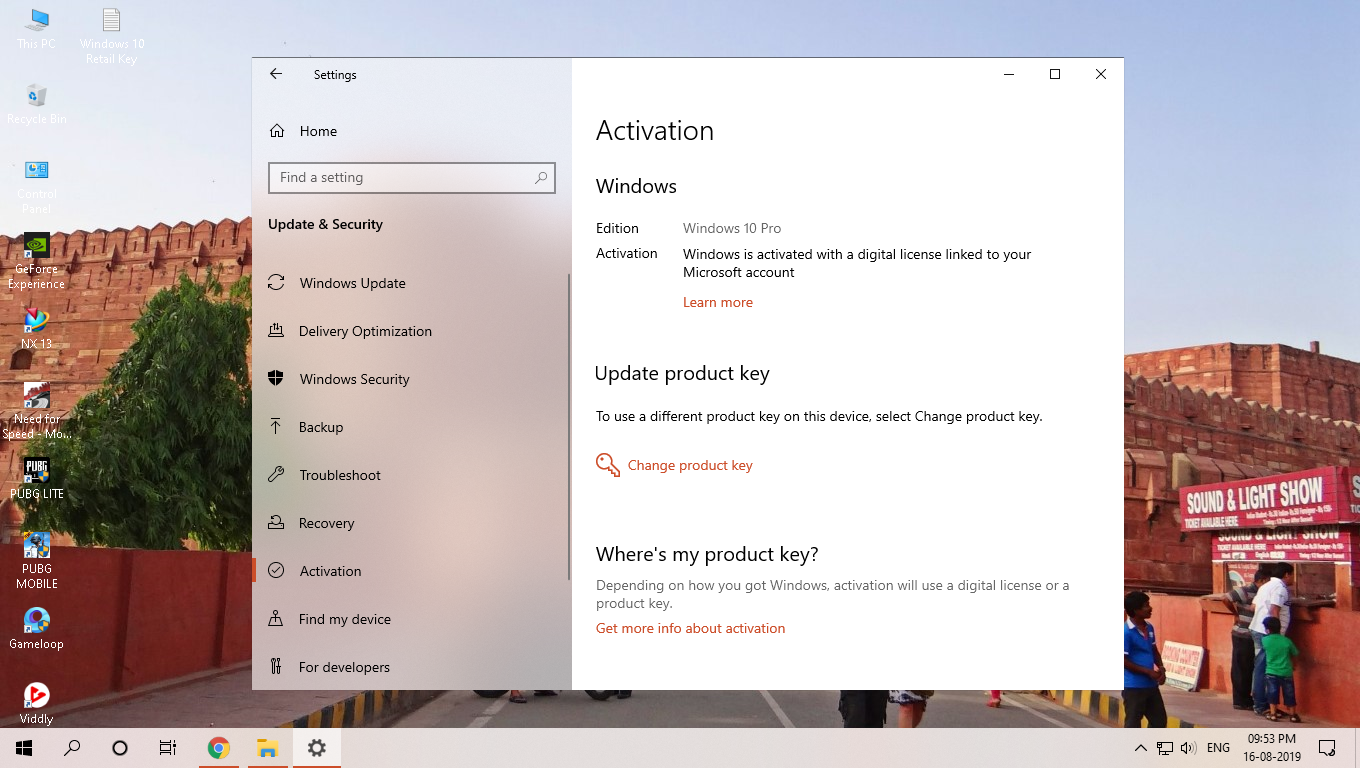Click the Change product key link
This screenshot has height=768, width=1360.
tap(690, 465)
